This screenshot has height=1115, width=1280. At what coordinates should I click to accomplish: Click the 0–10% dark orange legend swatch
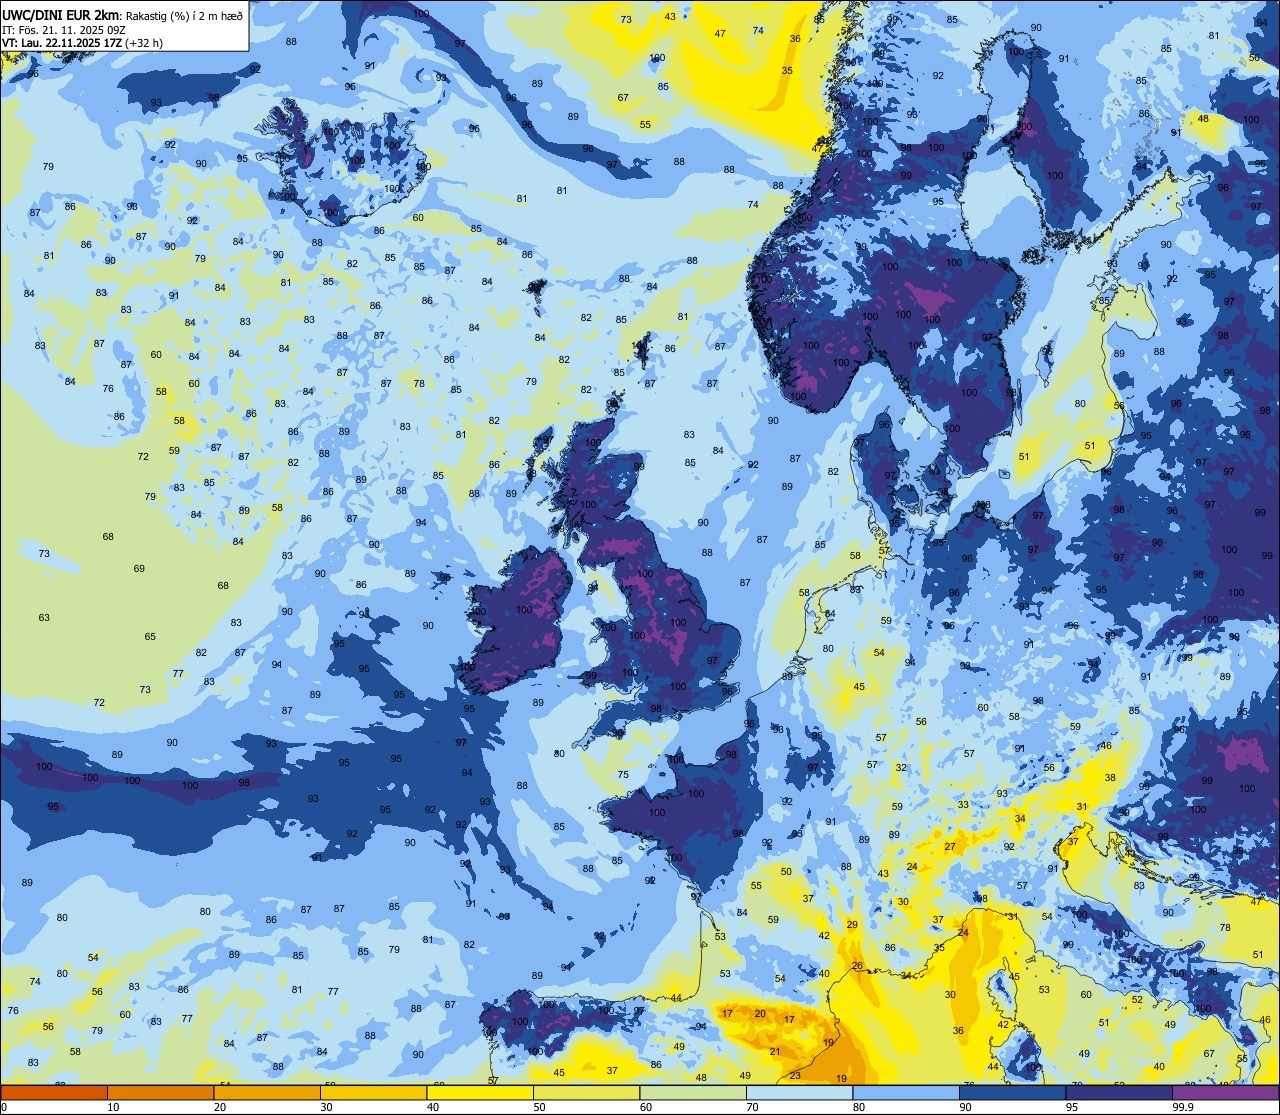click(x=54, y=1093)
